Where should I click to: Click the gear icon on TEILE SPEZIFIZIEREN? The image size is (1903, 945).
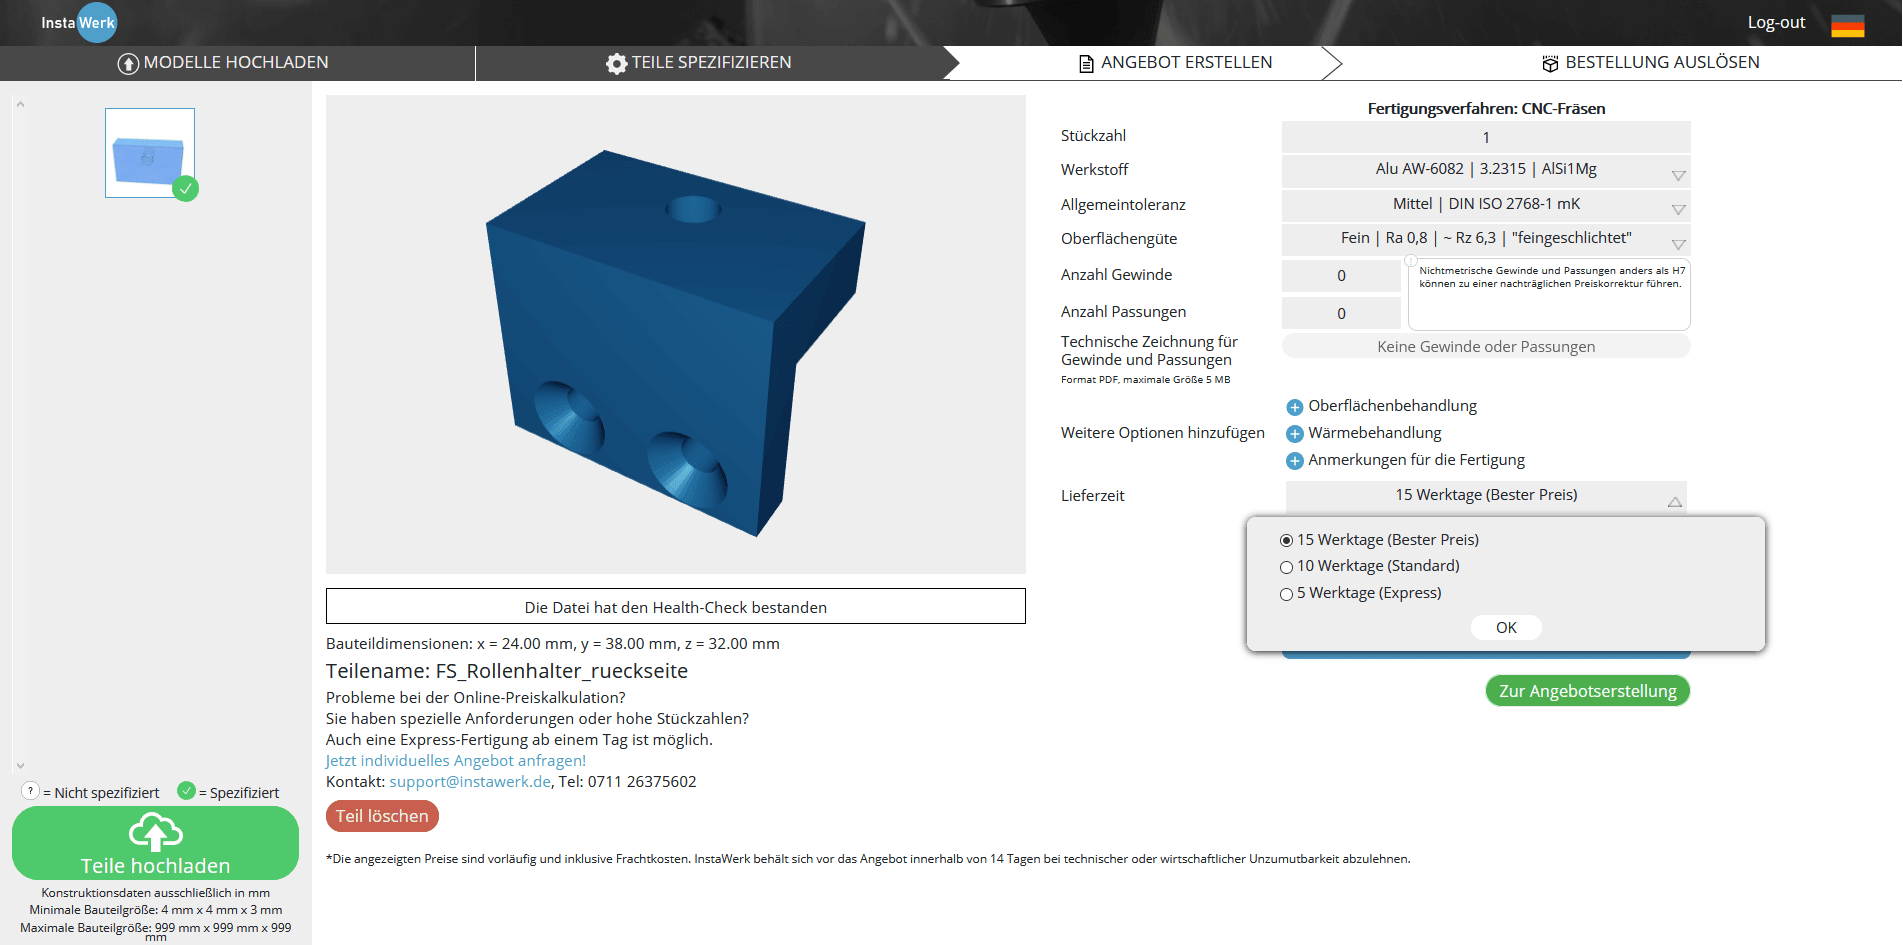pyautogui.click(x=616, y=62)
